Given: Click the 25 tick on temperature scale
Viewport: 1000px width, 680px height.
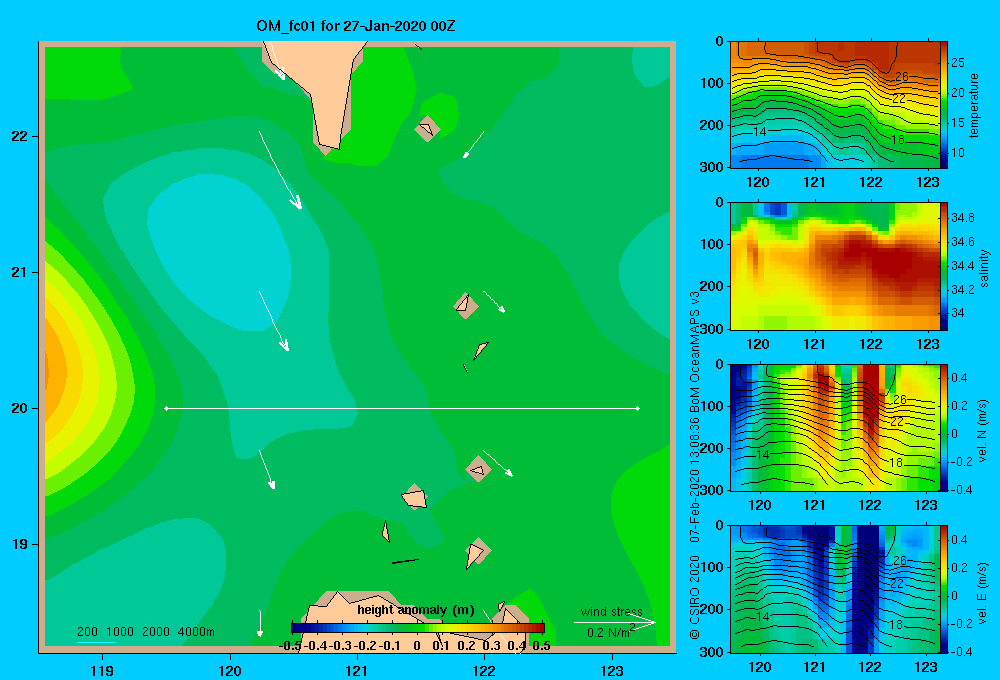Looking at the screenshot, I should (958, 63).
